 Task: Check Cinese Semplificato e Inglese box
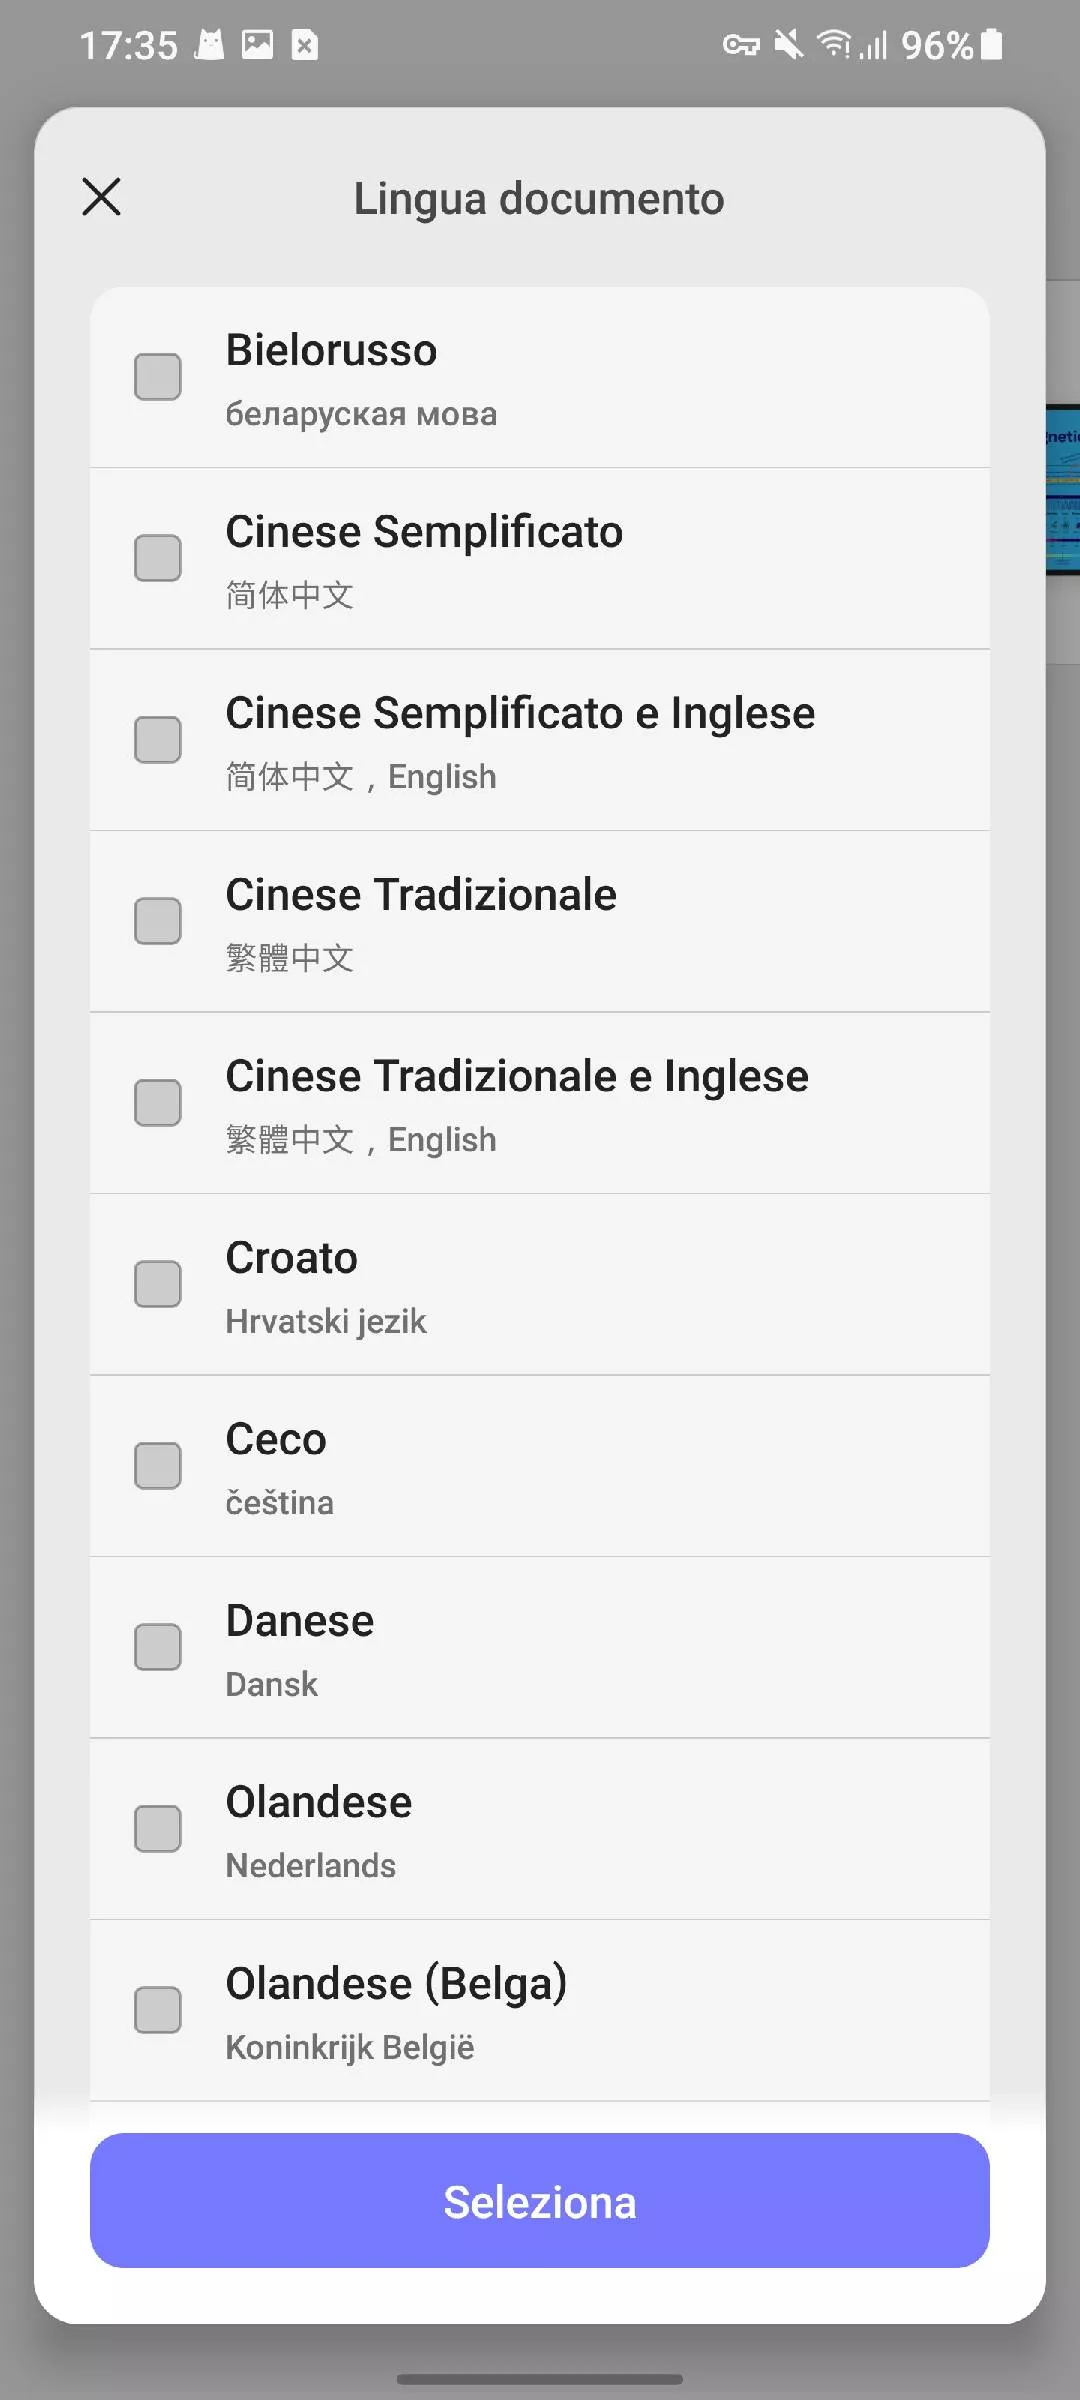tap(158, 740)
